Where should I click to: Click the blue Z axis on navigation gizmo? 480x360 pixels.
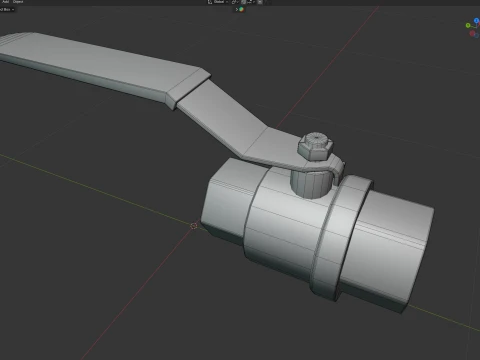coord(476,21)
